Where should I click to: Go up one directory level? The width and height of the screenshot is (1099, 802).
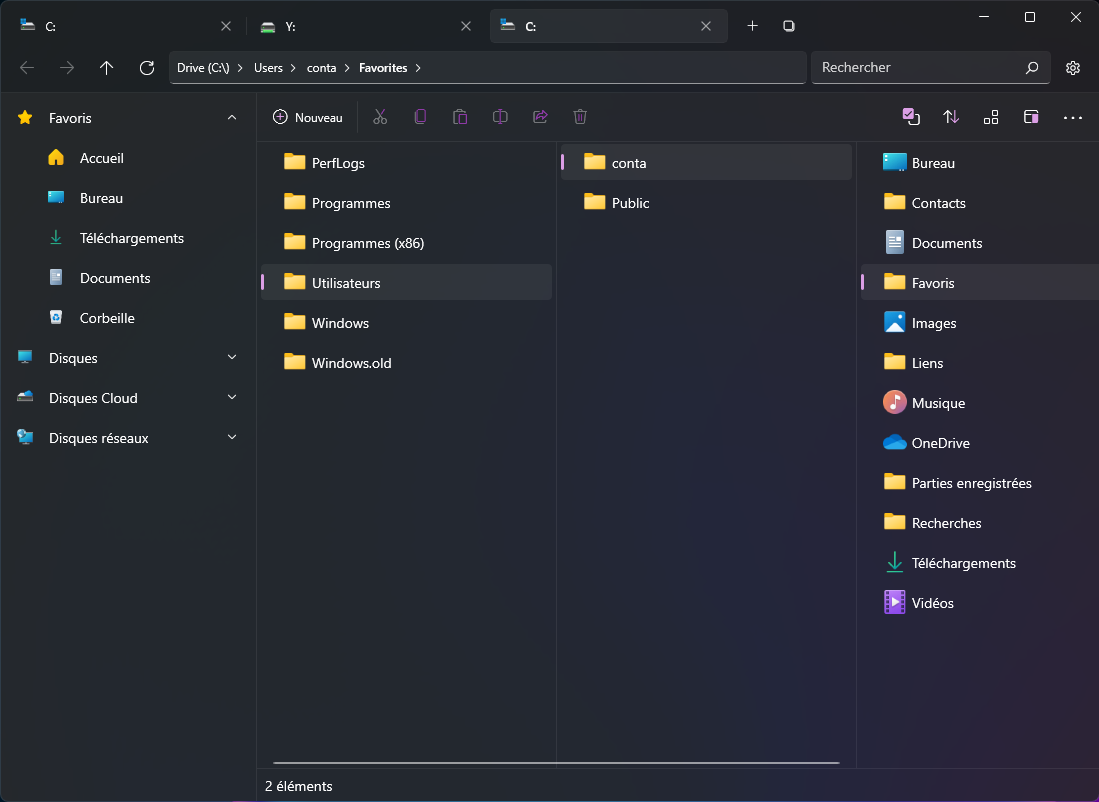click(x=107, y=68)
